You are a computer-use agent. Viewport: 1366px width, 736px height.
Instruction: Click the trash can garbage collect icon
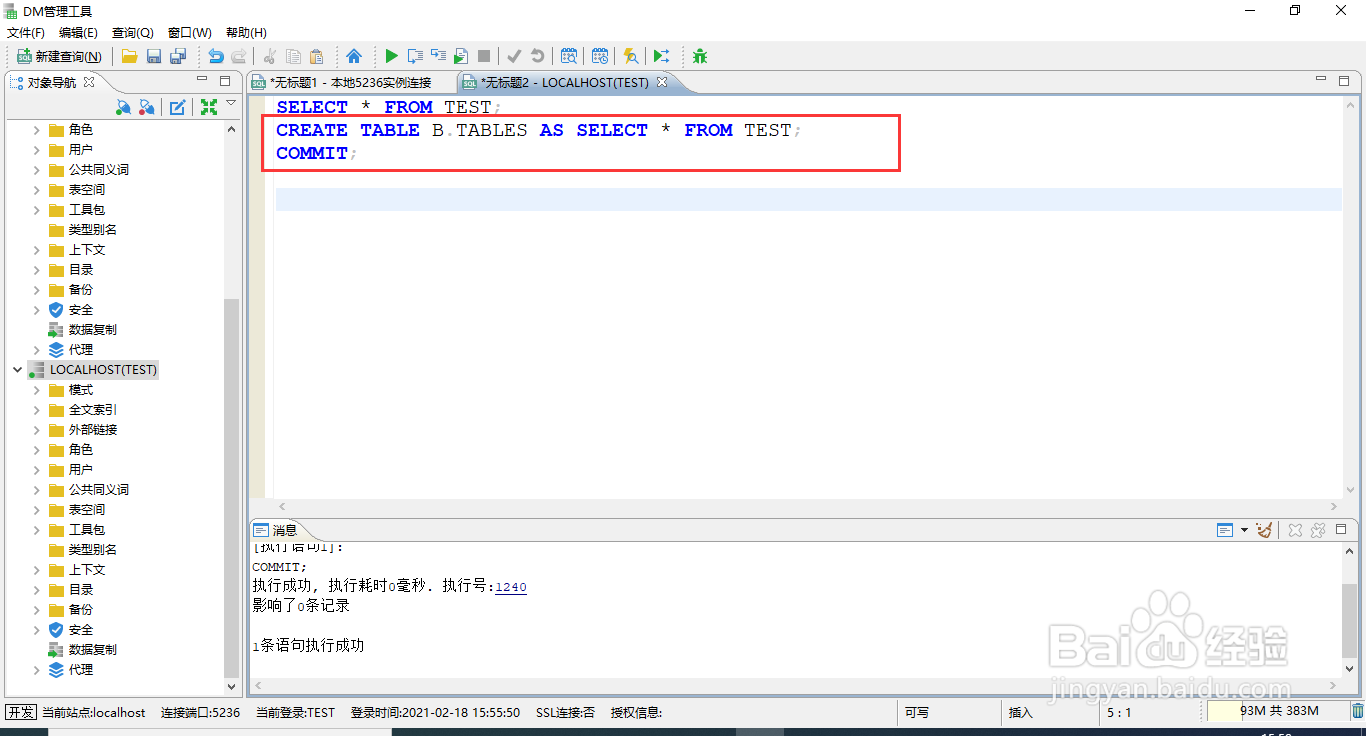click(1357, 712)
